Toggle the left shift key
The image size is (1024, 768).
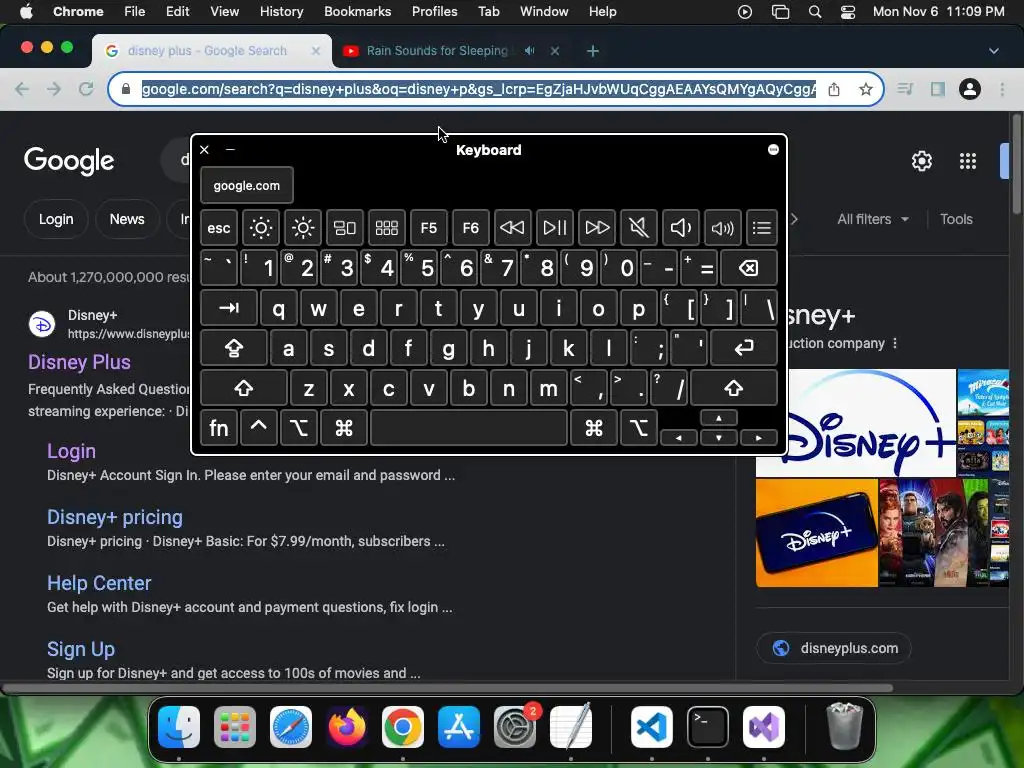(x=244, y=389)
